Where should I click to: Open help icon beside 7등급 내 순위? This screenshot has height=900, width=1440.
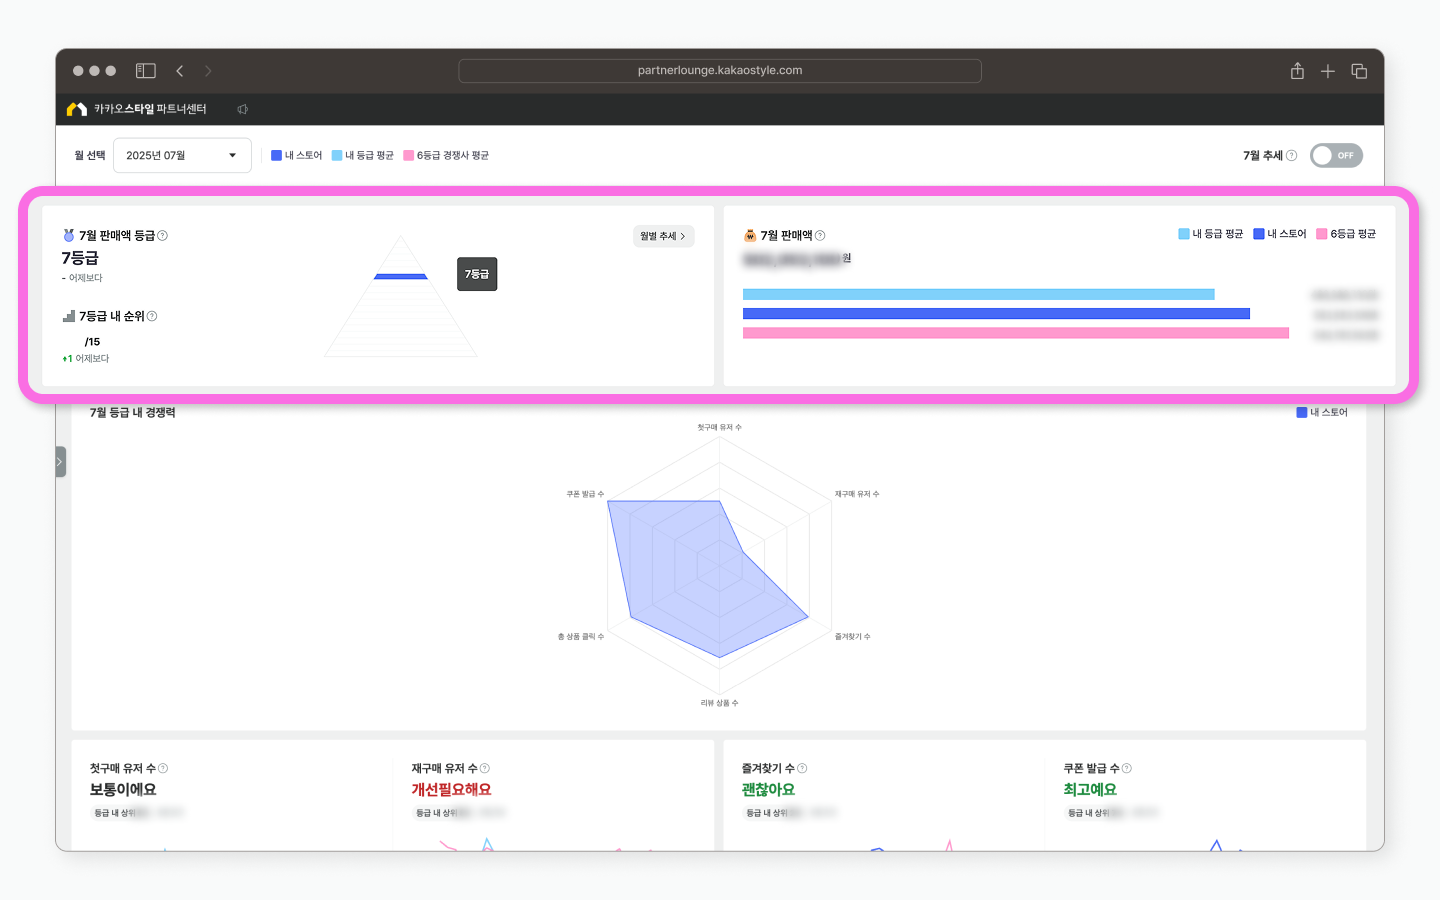coord(152,316)
